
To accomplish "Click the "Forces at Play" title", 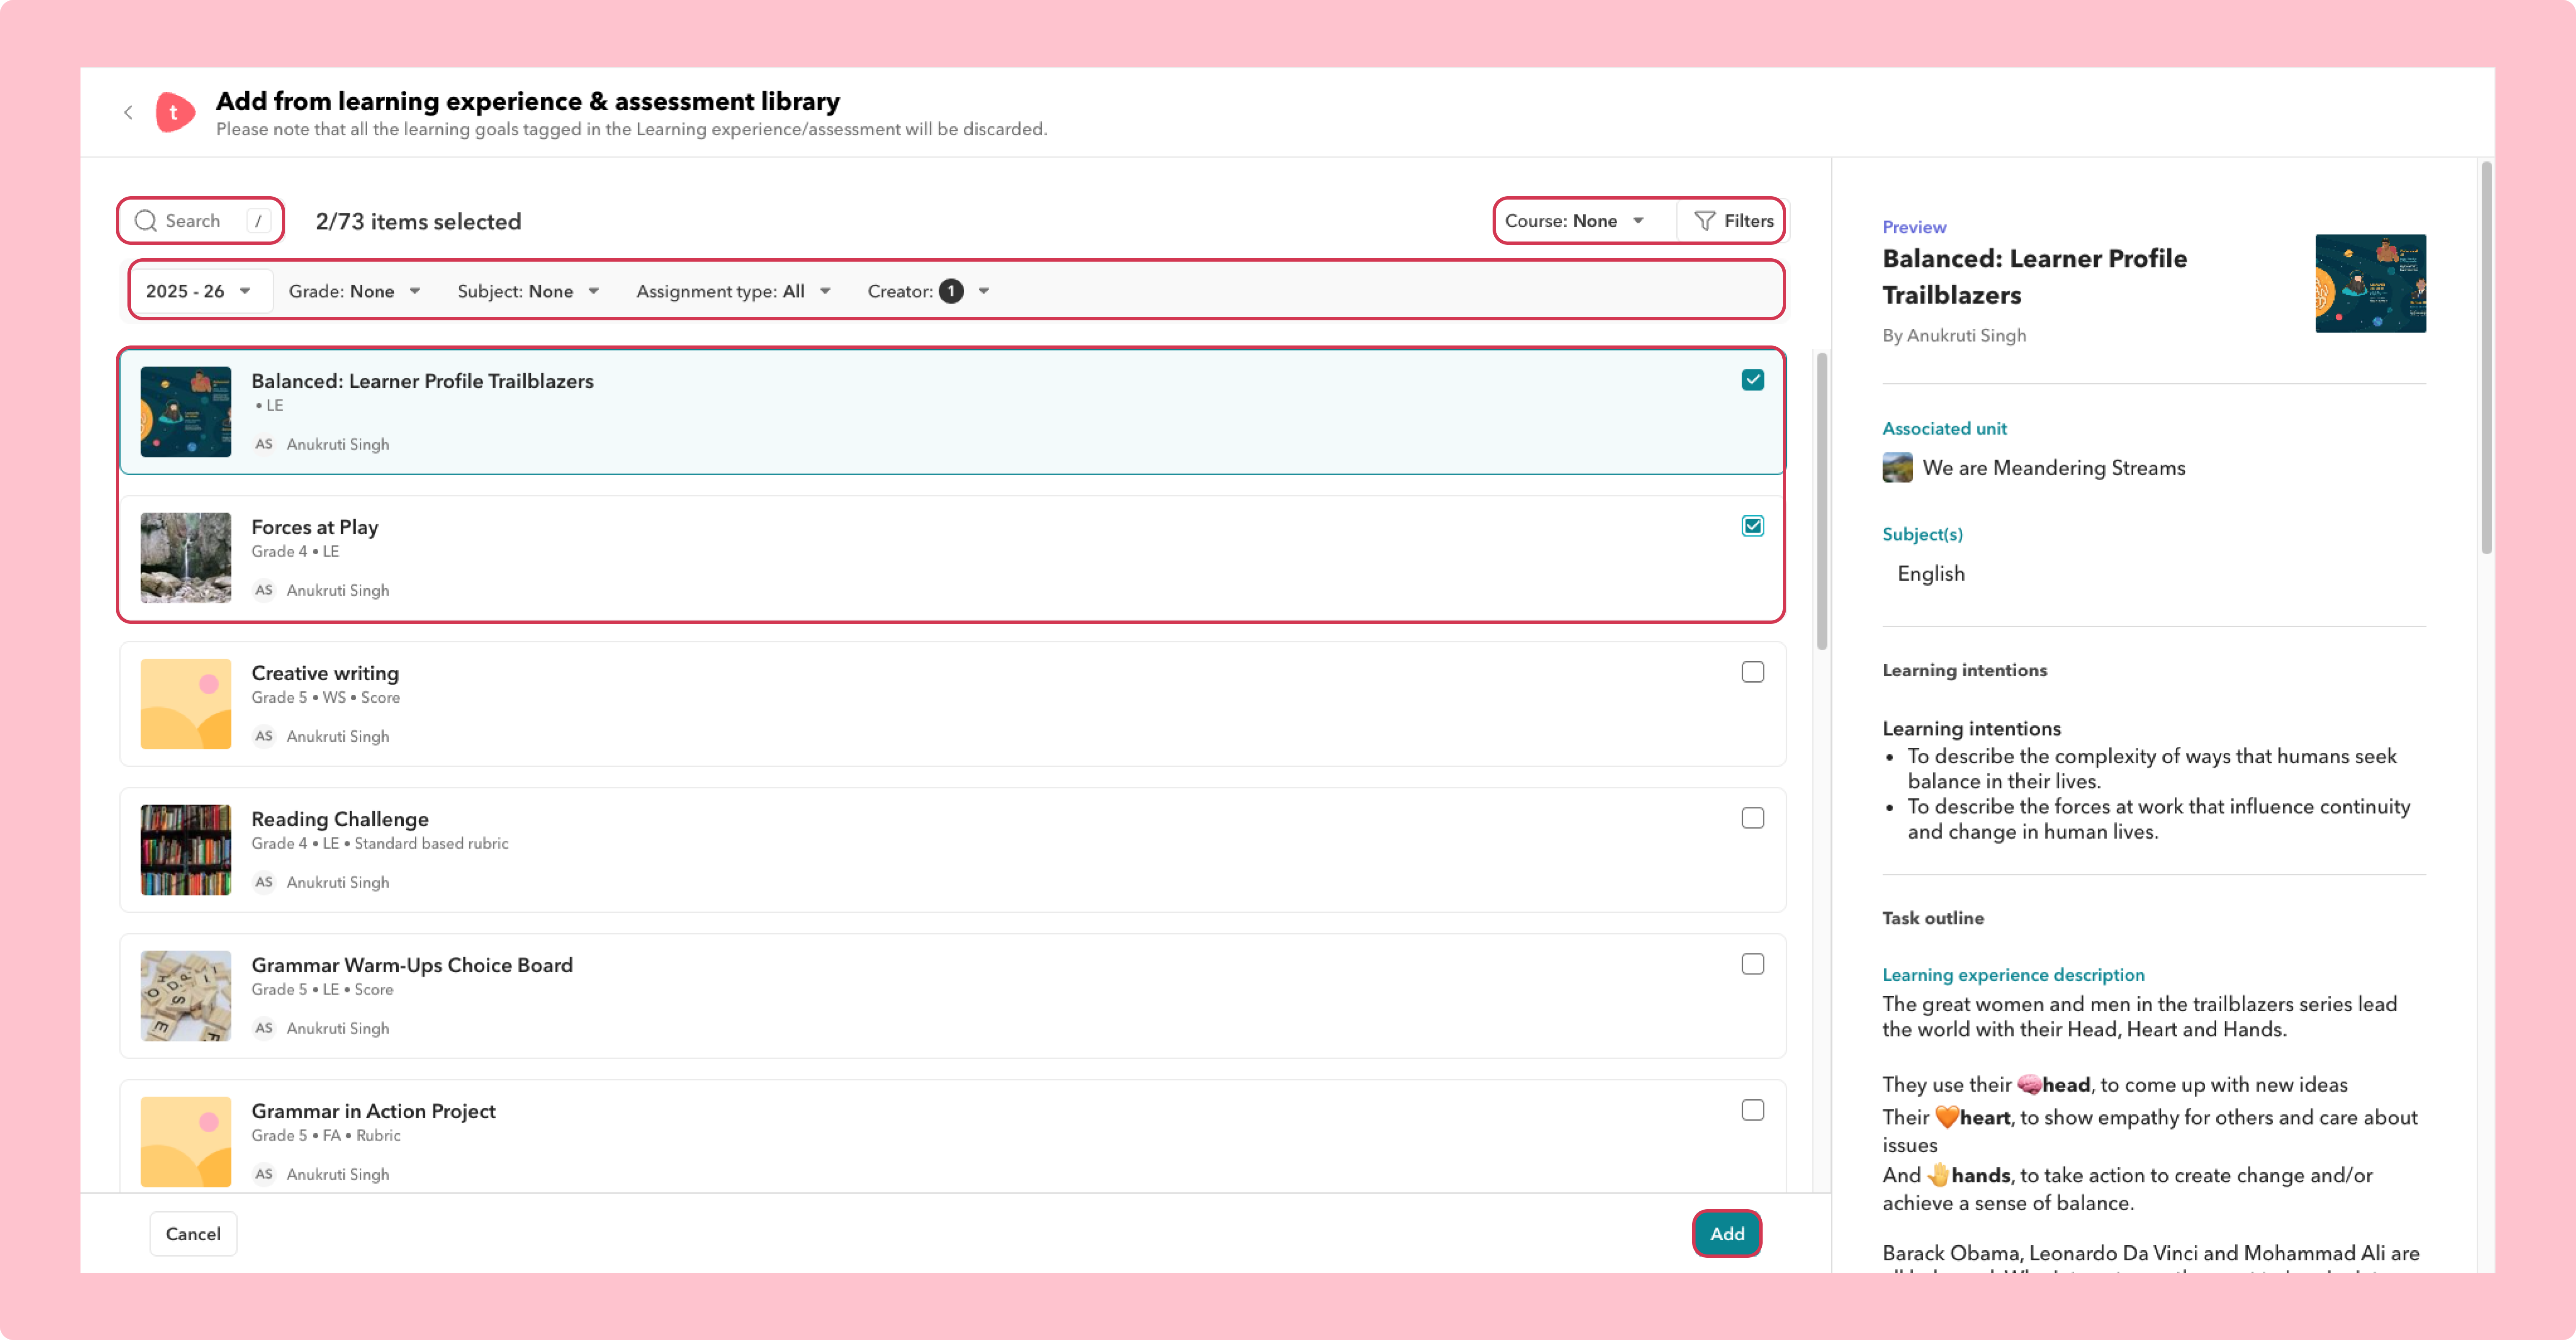I will (x=315, y=527).
